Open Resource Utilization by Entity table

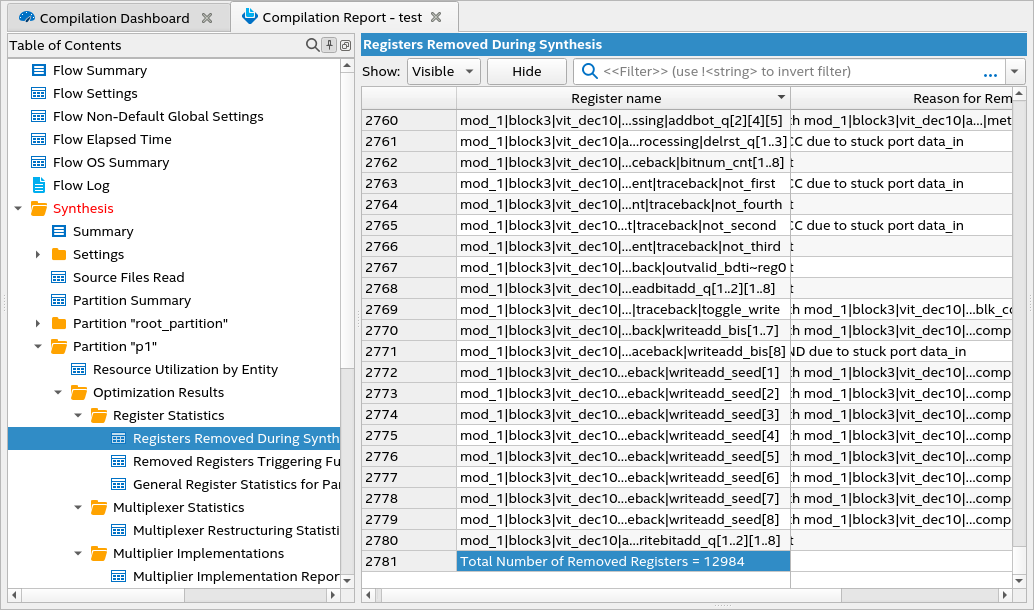(185, 369)
